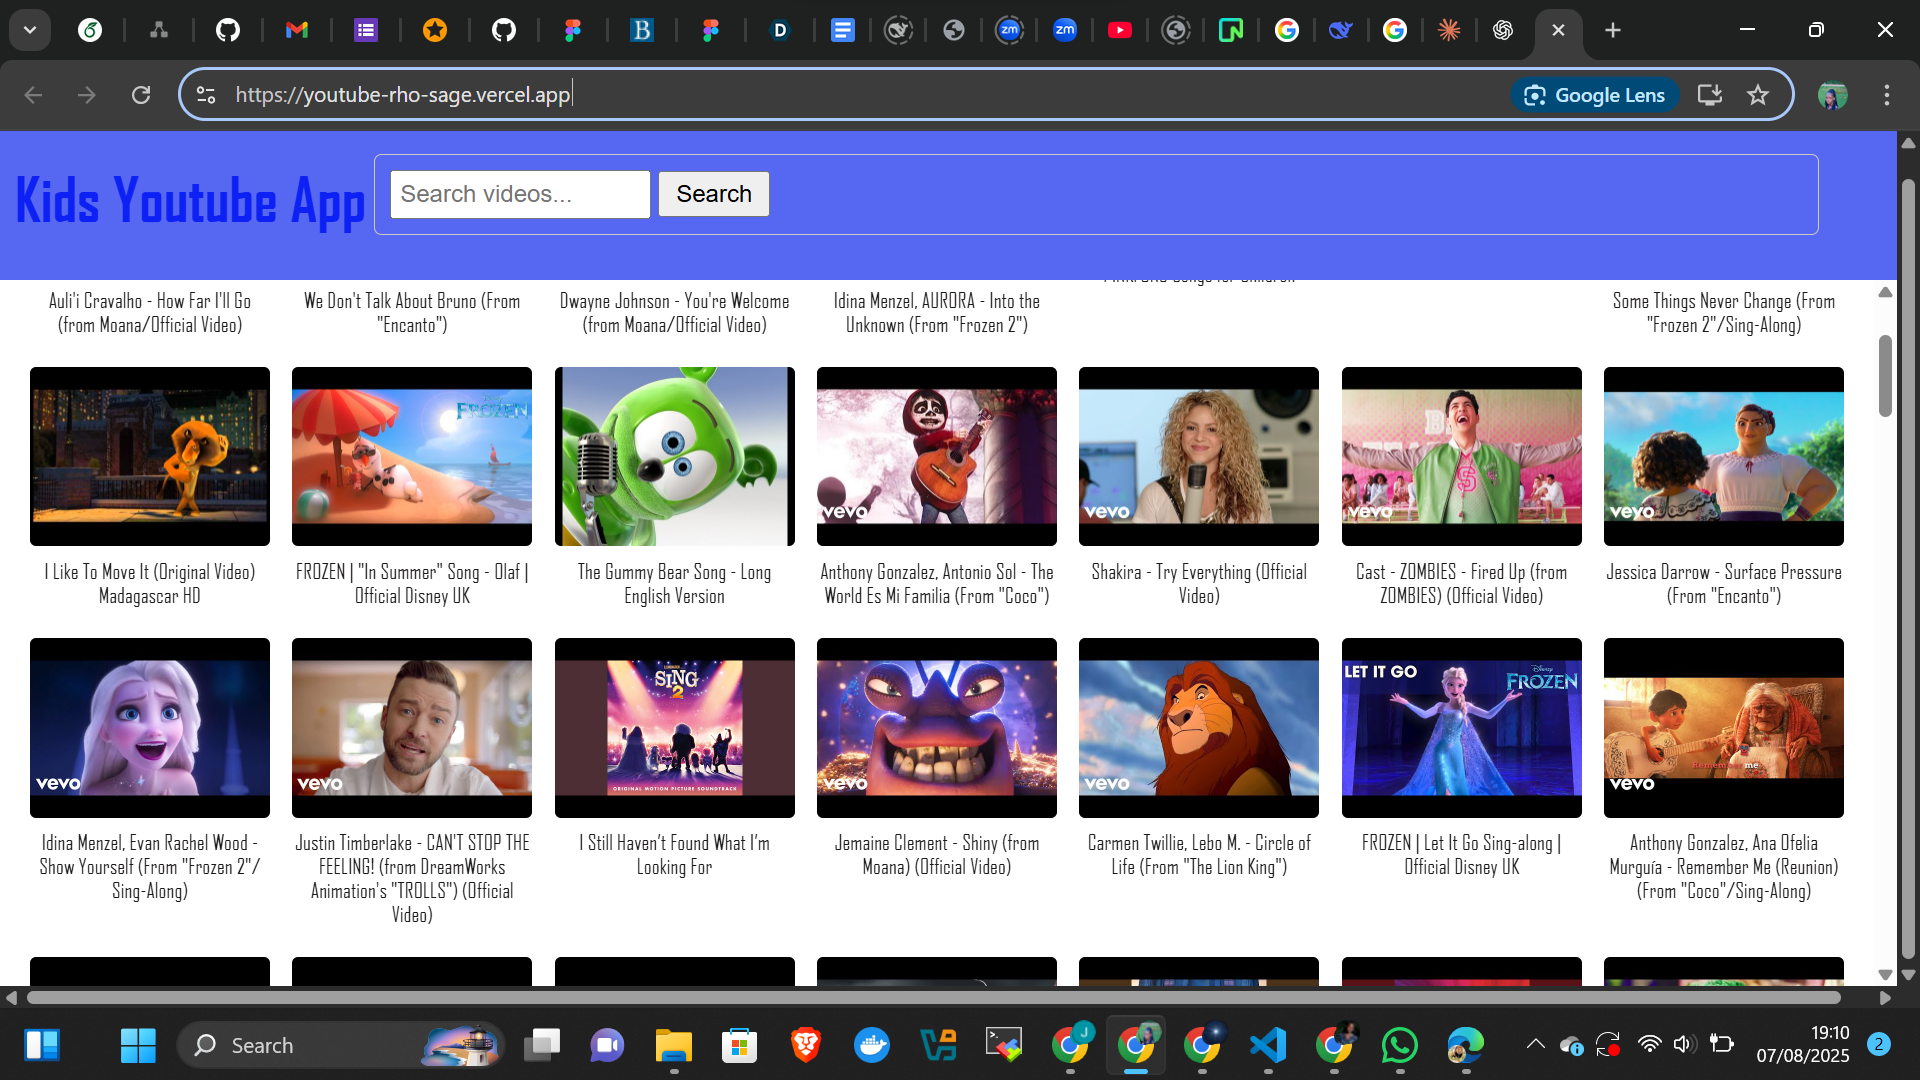Switch to the YouTube tab
The image size is (1920, 1080).
1120,30
